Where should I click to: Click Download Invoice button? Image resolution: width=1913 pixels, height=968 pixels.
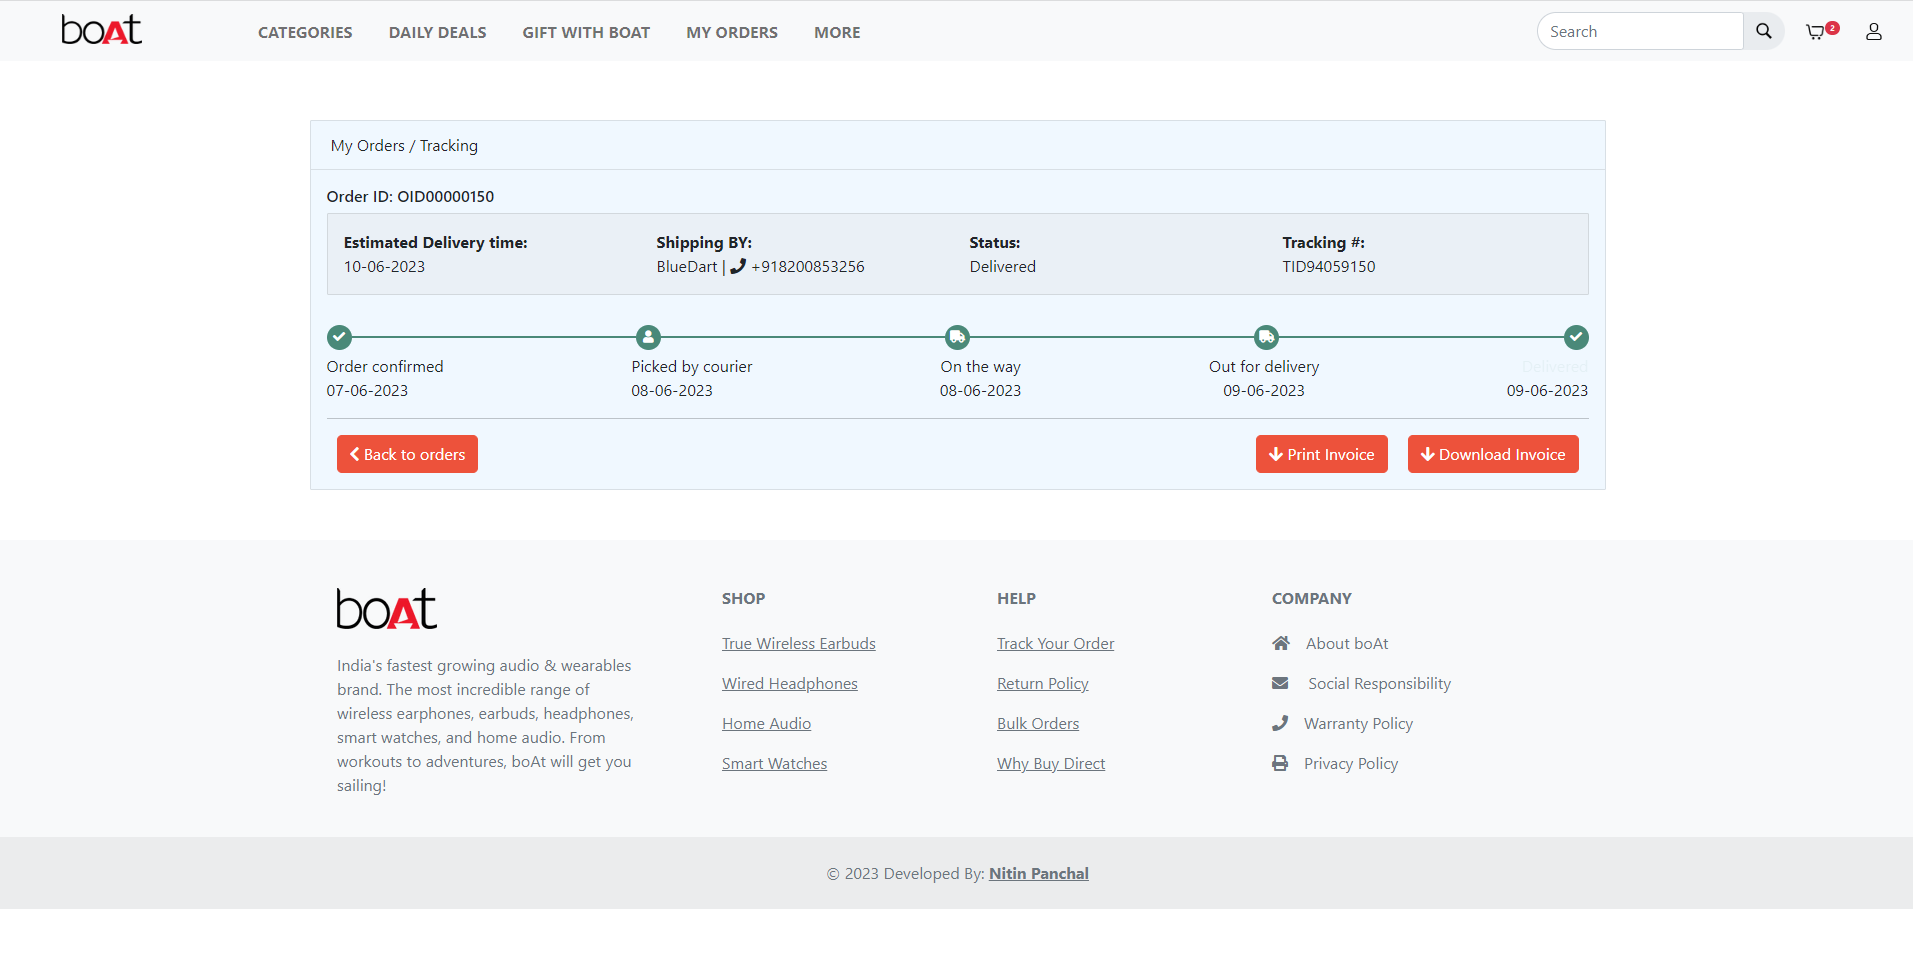(1493, 454)
